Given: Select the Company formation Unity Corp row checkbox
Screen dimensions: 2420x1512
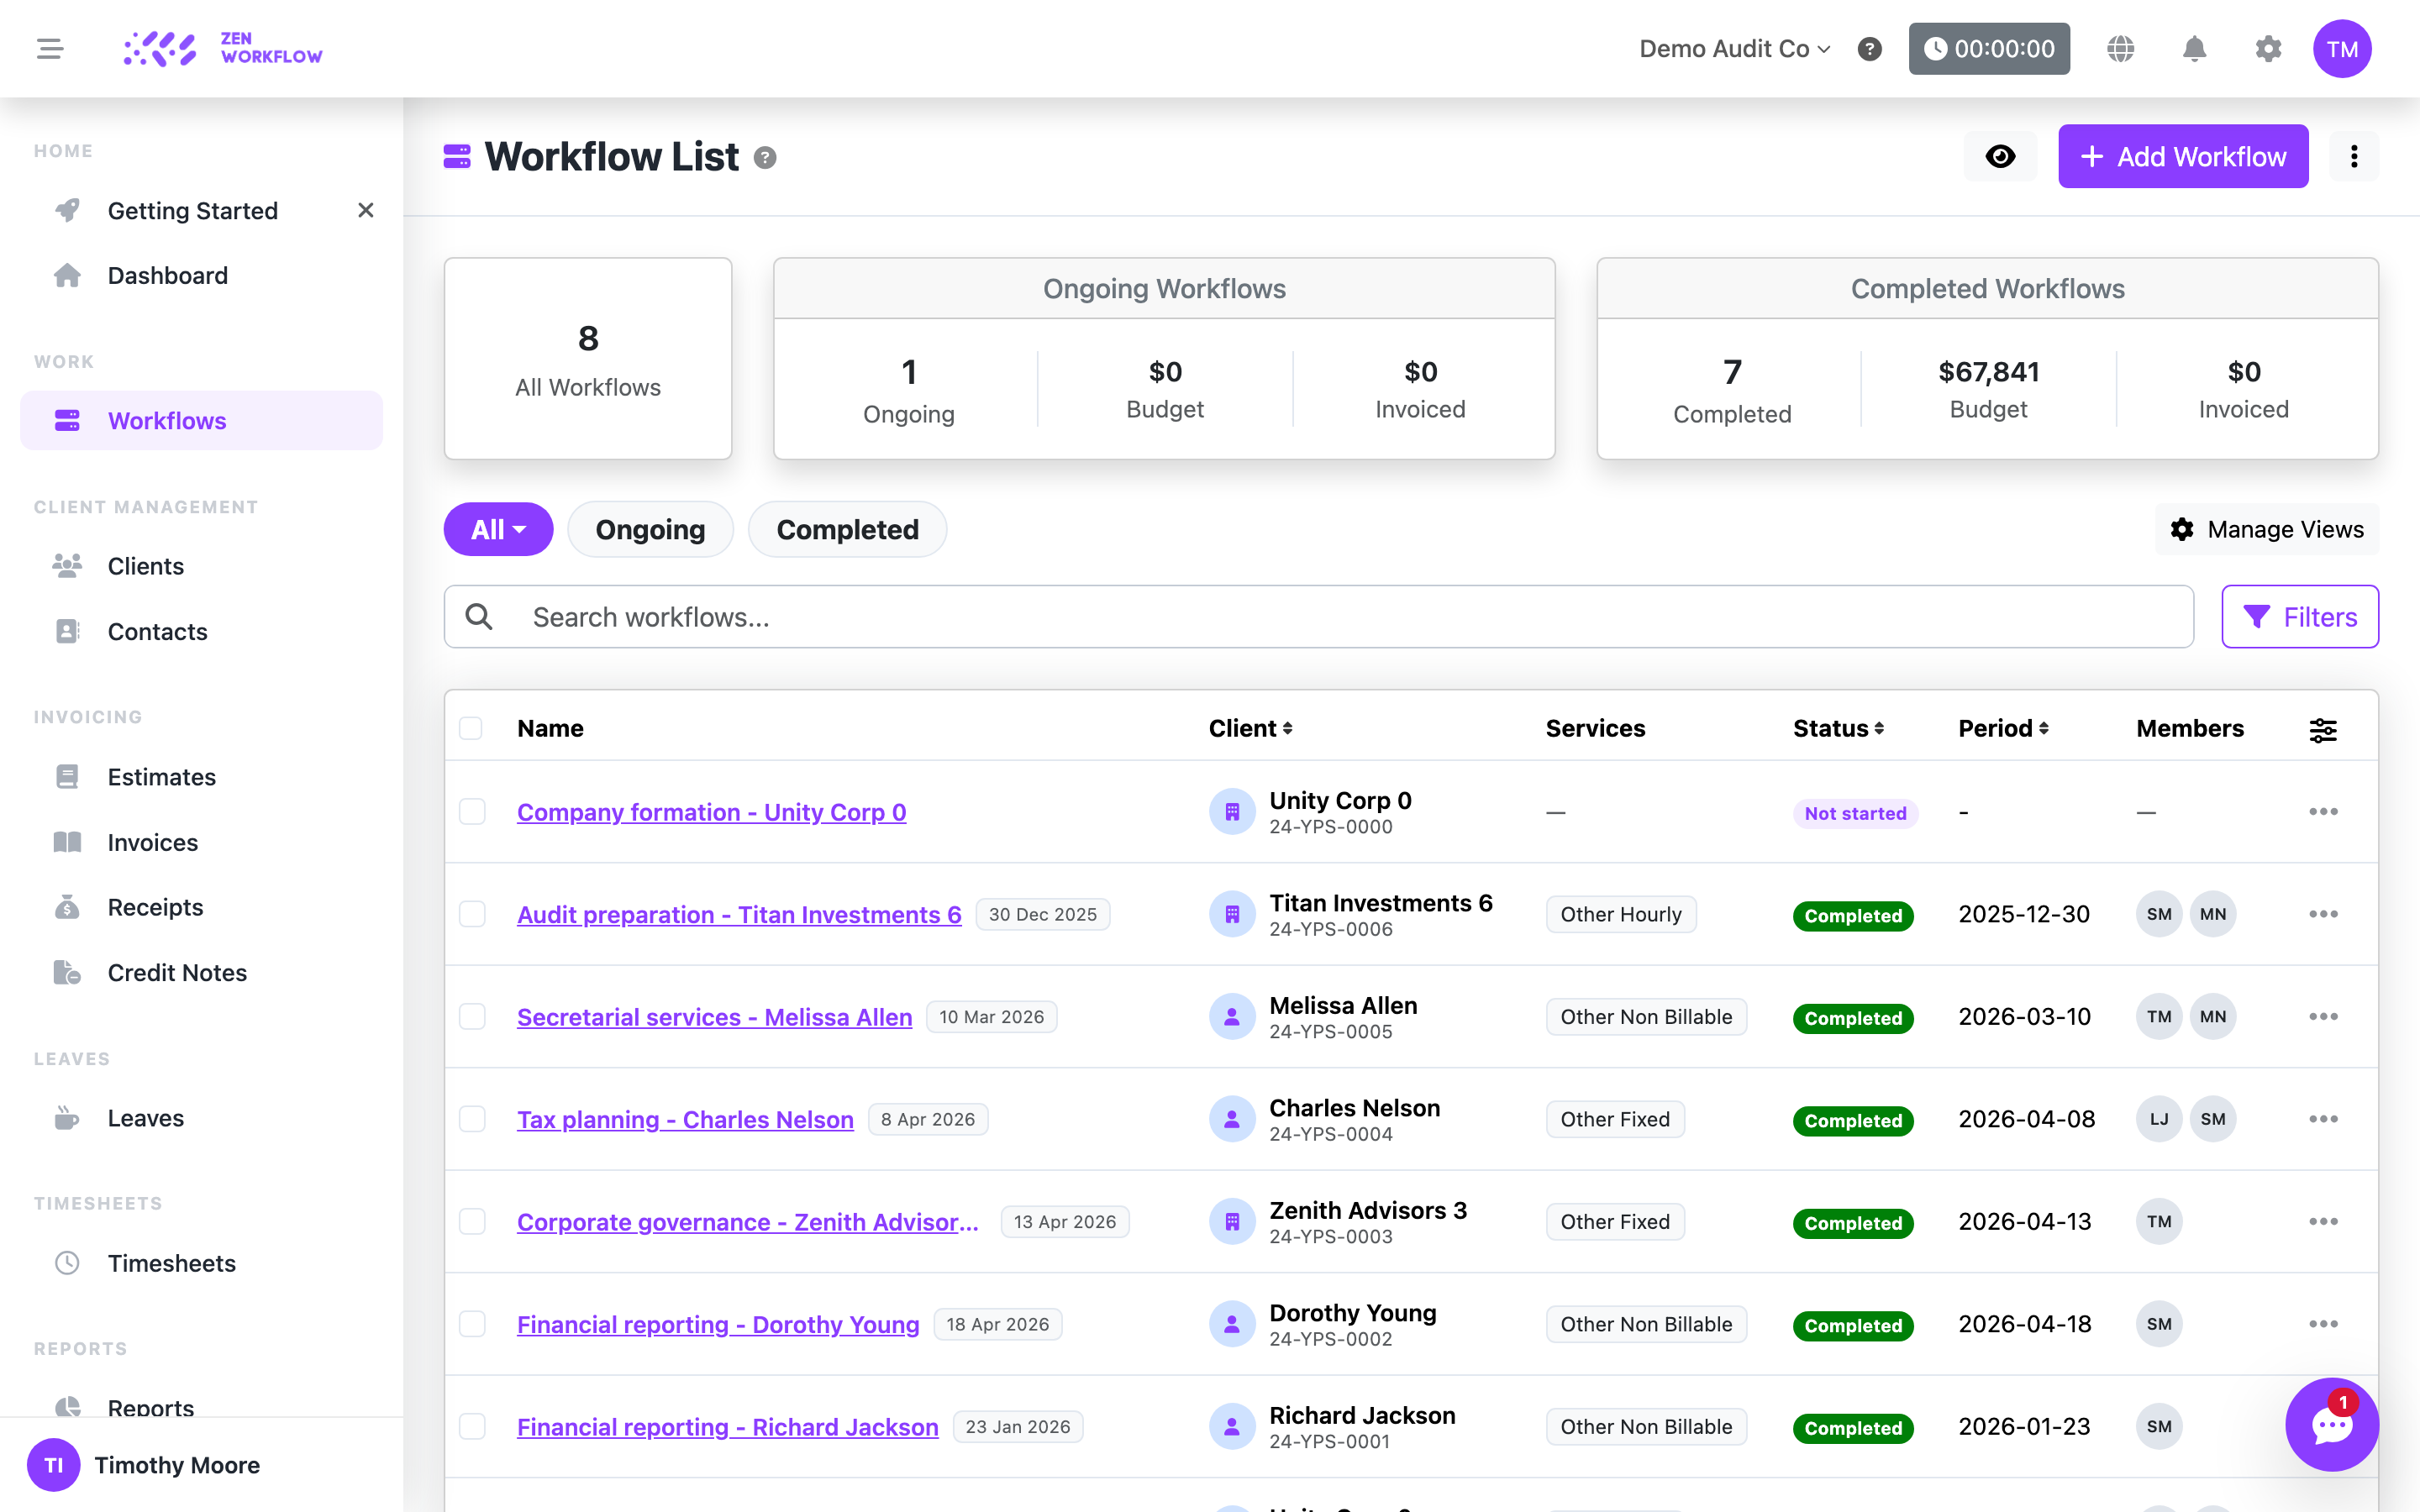Looking at the screenshot, I should (x=472, y=811).
